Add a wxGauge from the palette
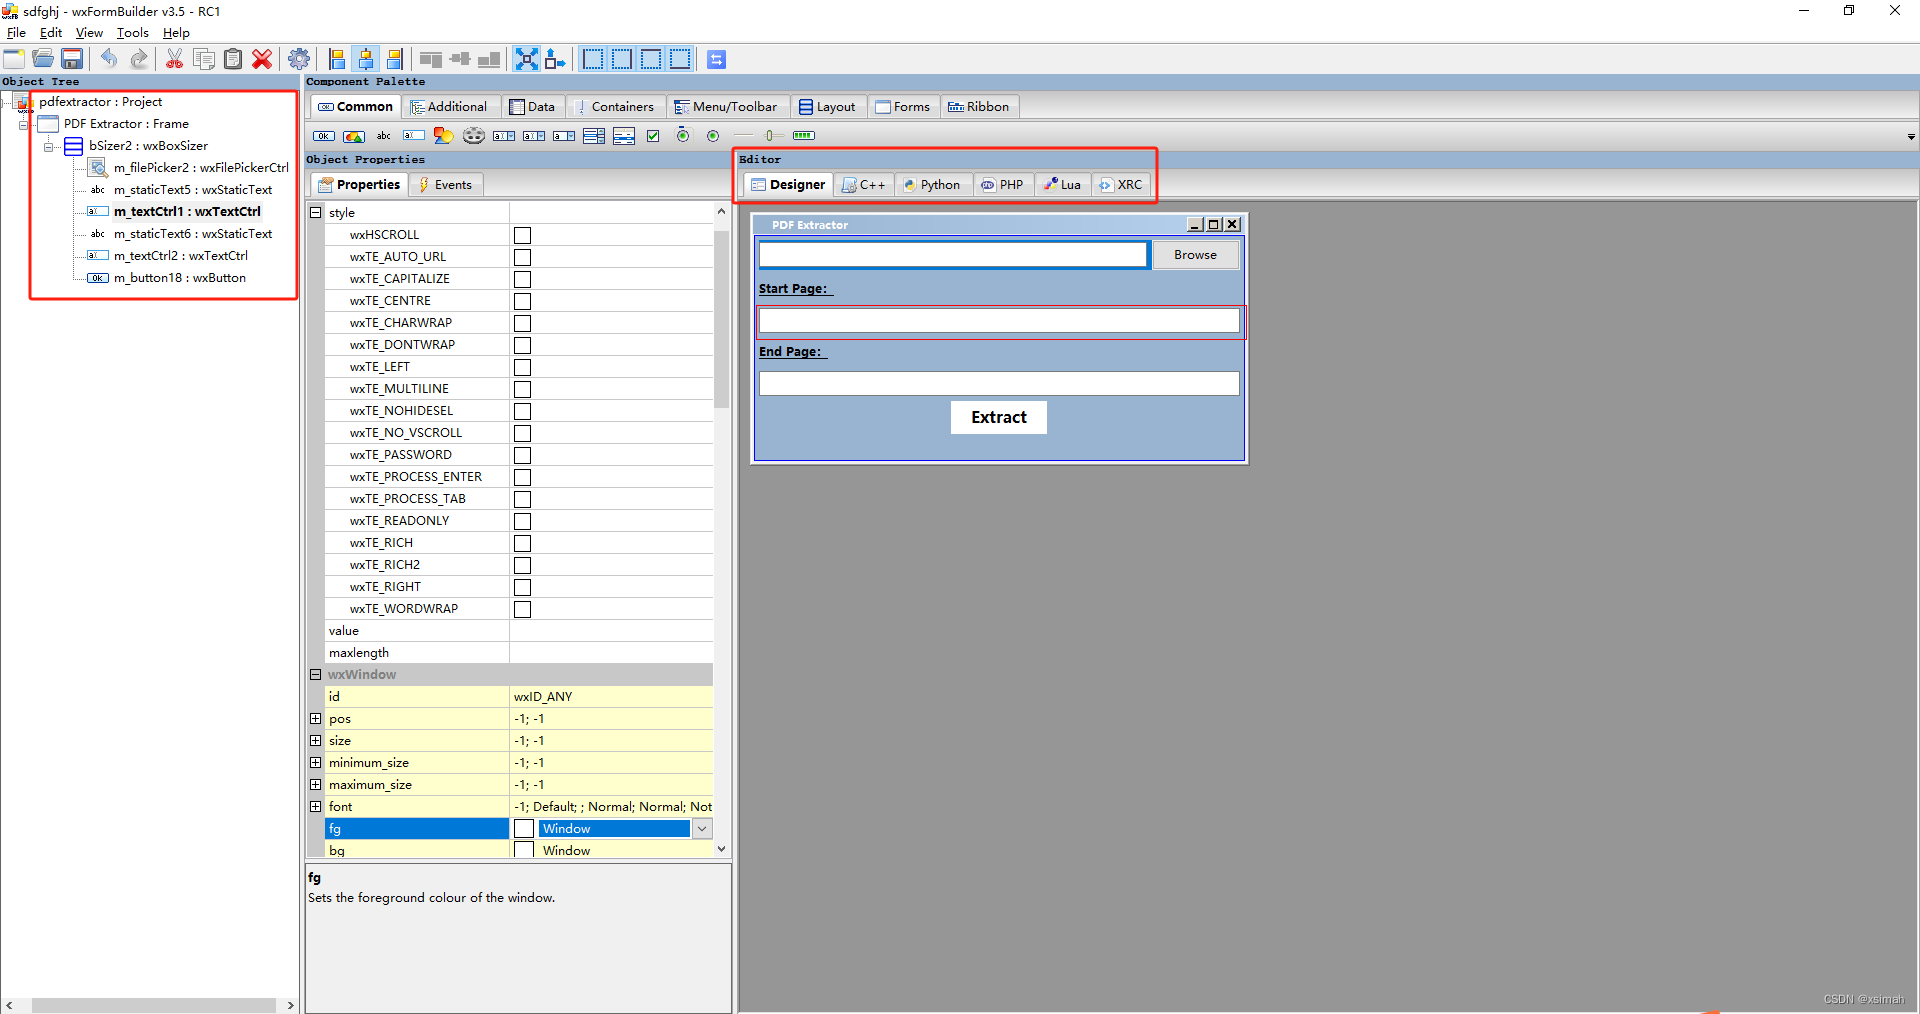Screen dimensions: 1920x1014 point(803,136)
